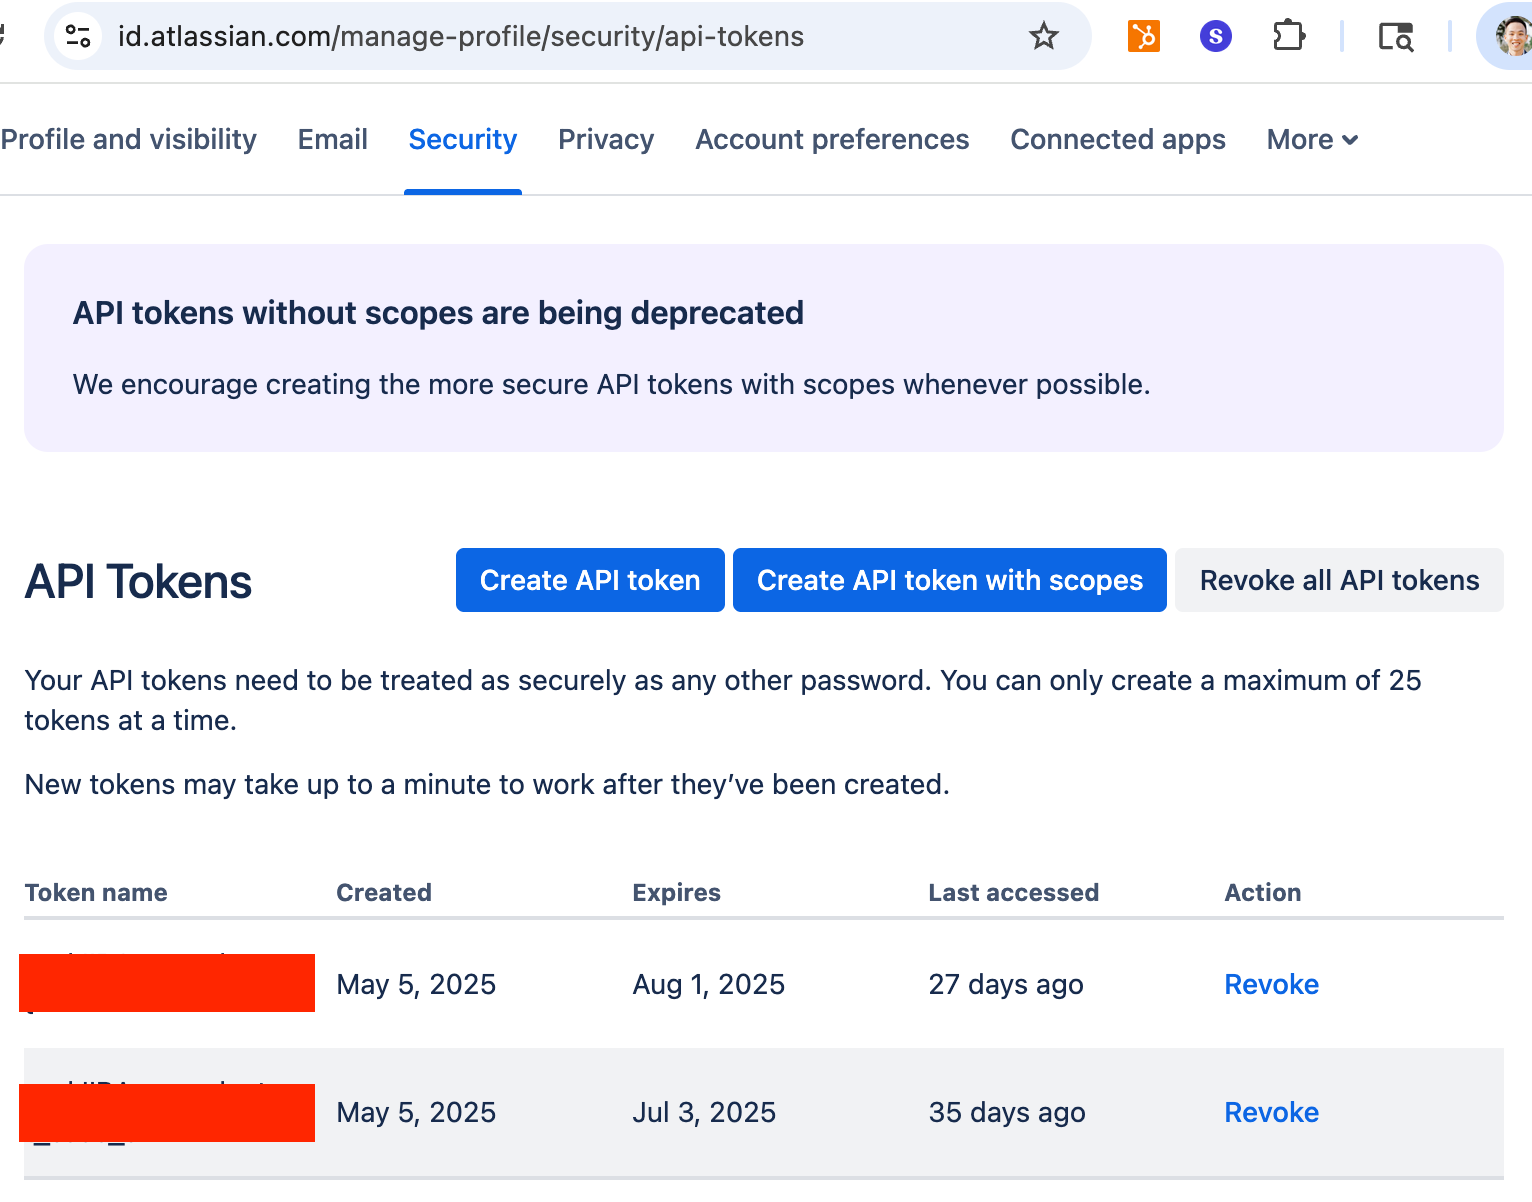The width and height of the screenshot is (1532, 1202).
Task: Expand the More dropdown menu
Action: [x=1312, y=140]
